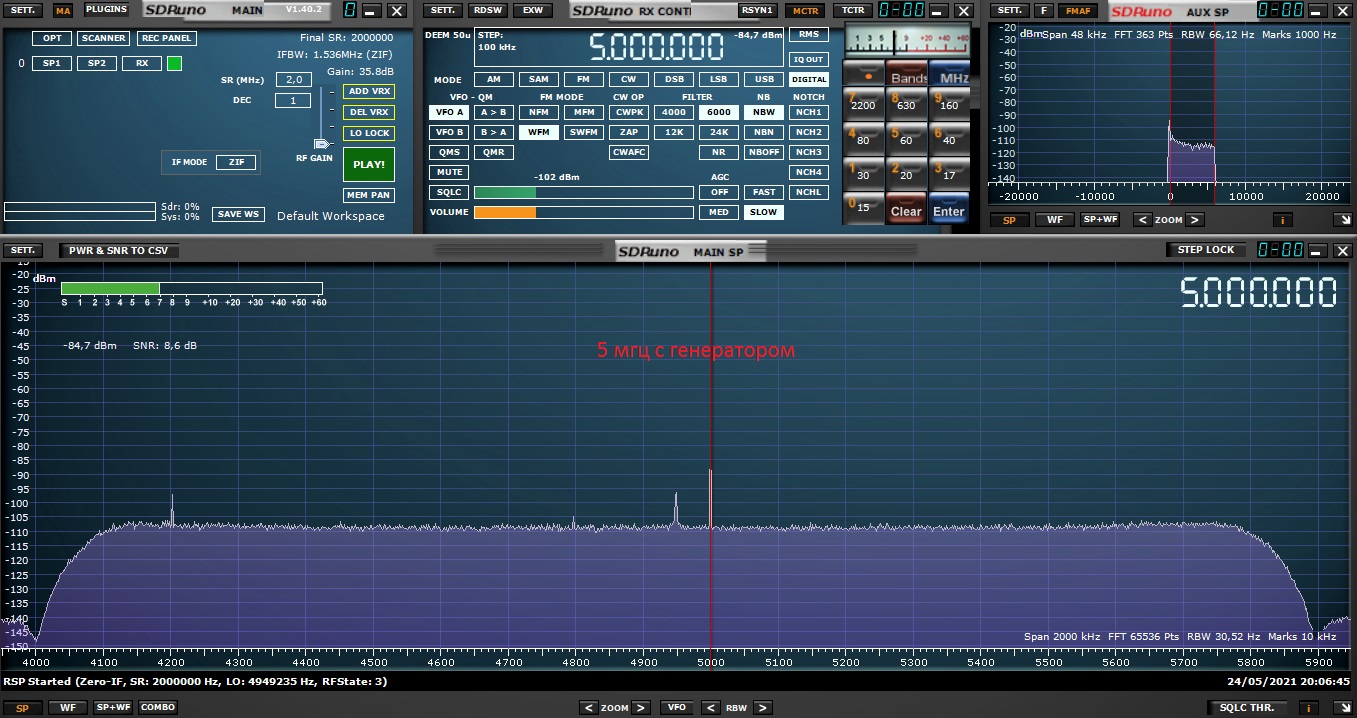Toggle the NR noise reduction button

click(x=718, y=152)
